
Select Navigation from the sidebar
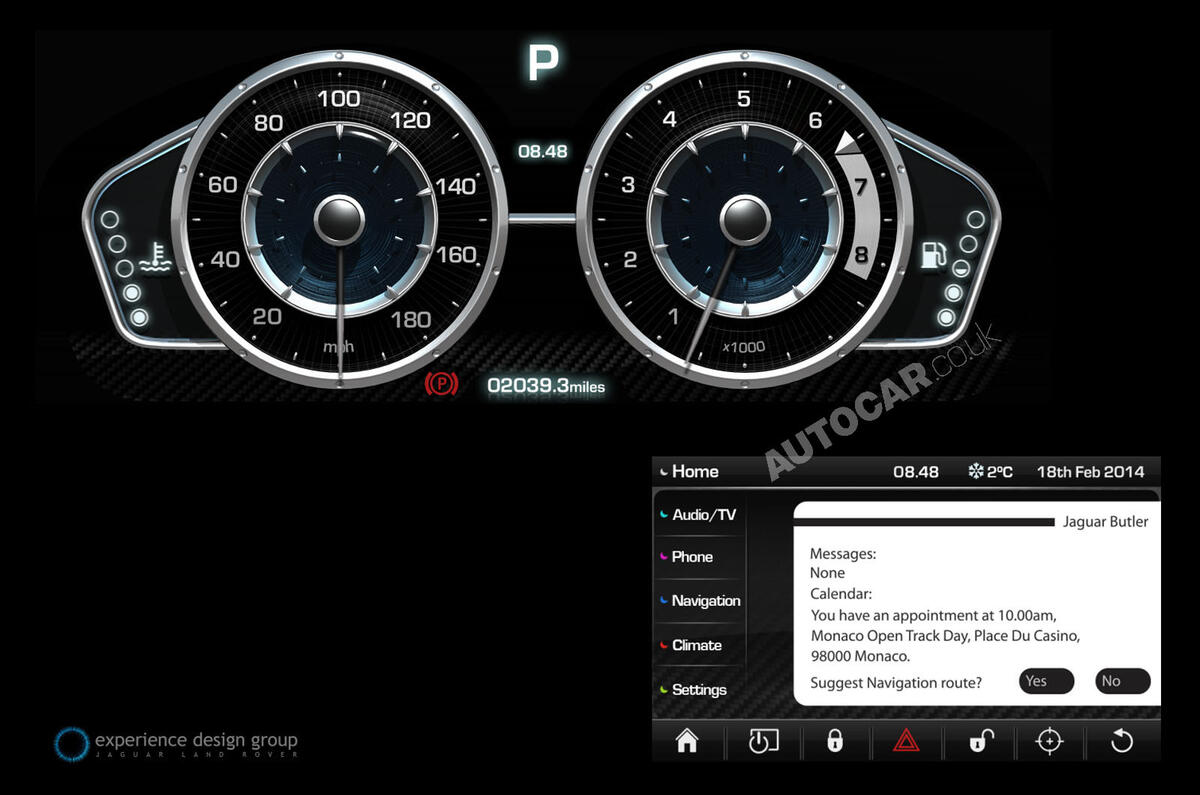[x=706, y=601]
